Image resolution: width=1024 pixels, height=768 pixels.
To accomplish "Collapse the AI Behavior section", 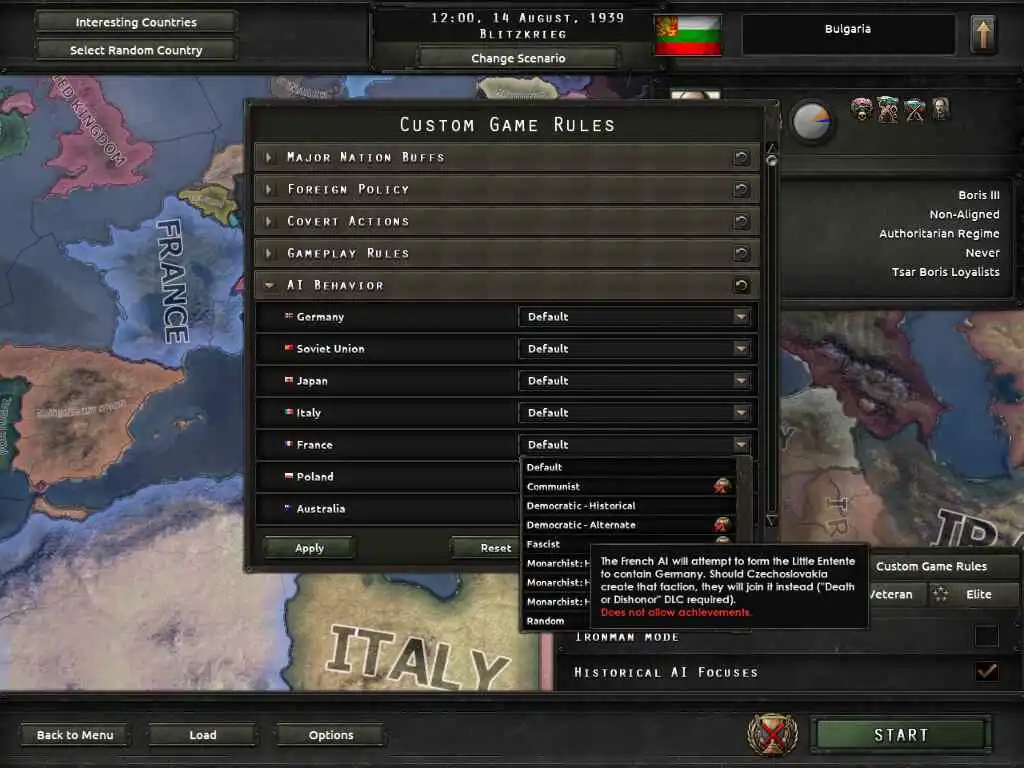I will tap(270, 285).
